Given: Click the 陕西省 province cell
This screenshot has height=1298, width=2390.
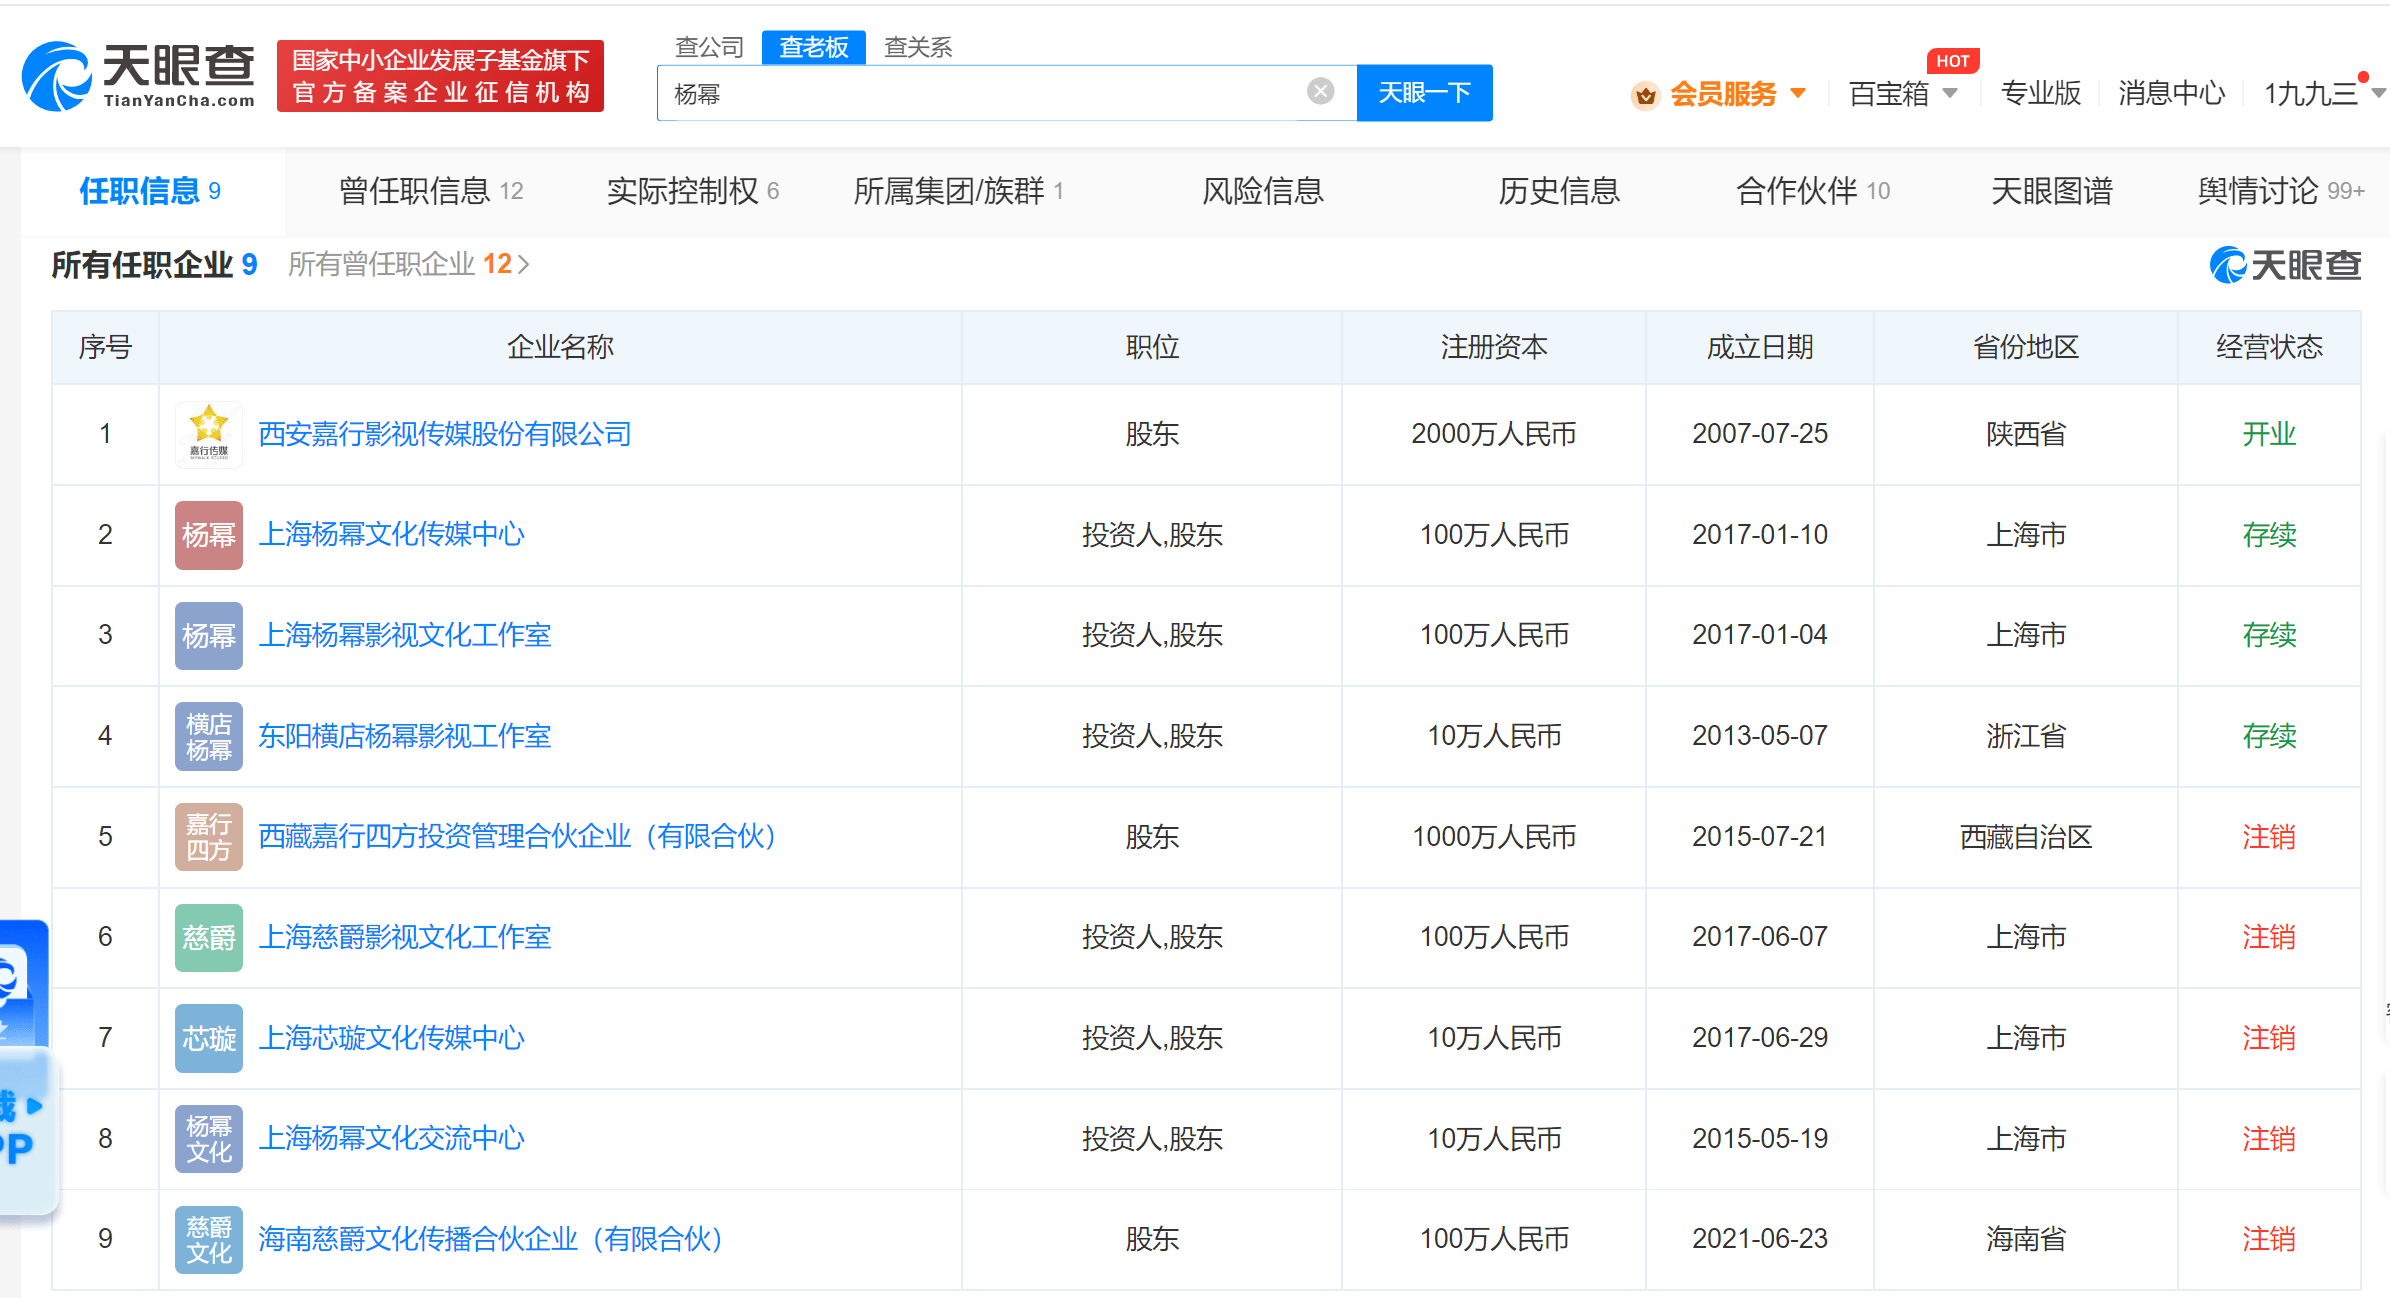Looking at the screenshot, I should [2026, 434].
